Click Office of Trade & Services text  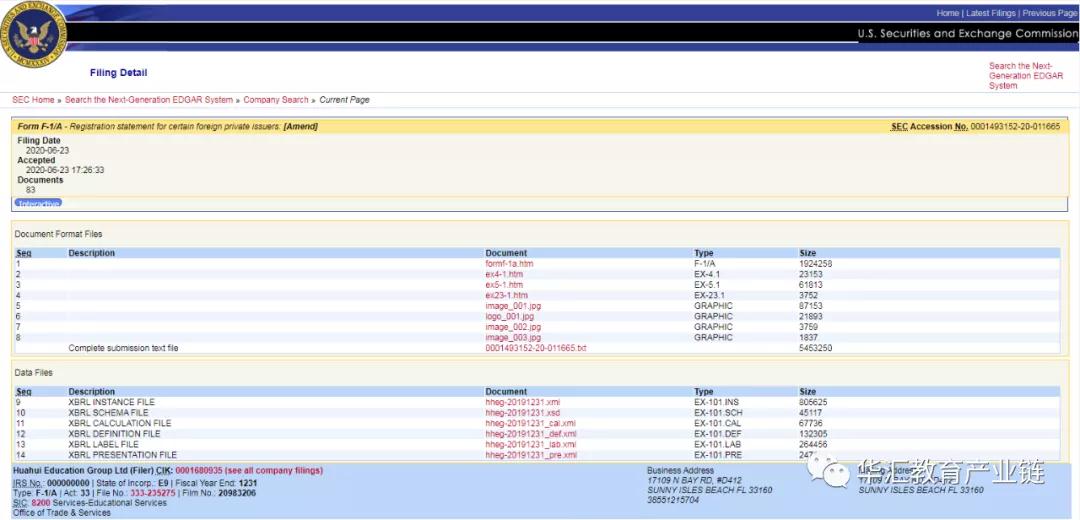(x=62, y=512)
